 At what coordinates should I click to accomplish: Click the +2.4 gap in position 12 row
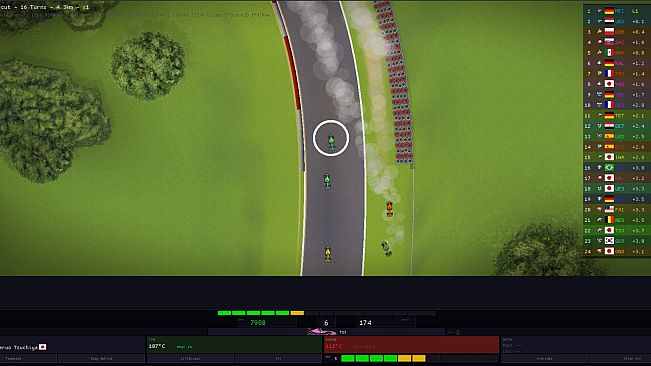coord(638,126)
